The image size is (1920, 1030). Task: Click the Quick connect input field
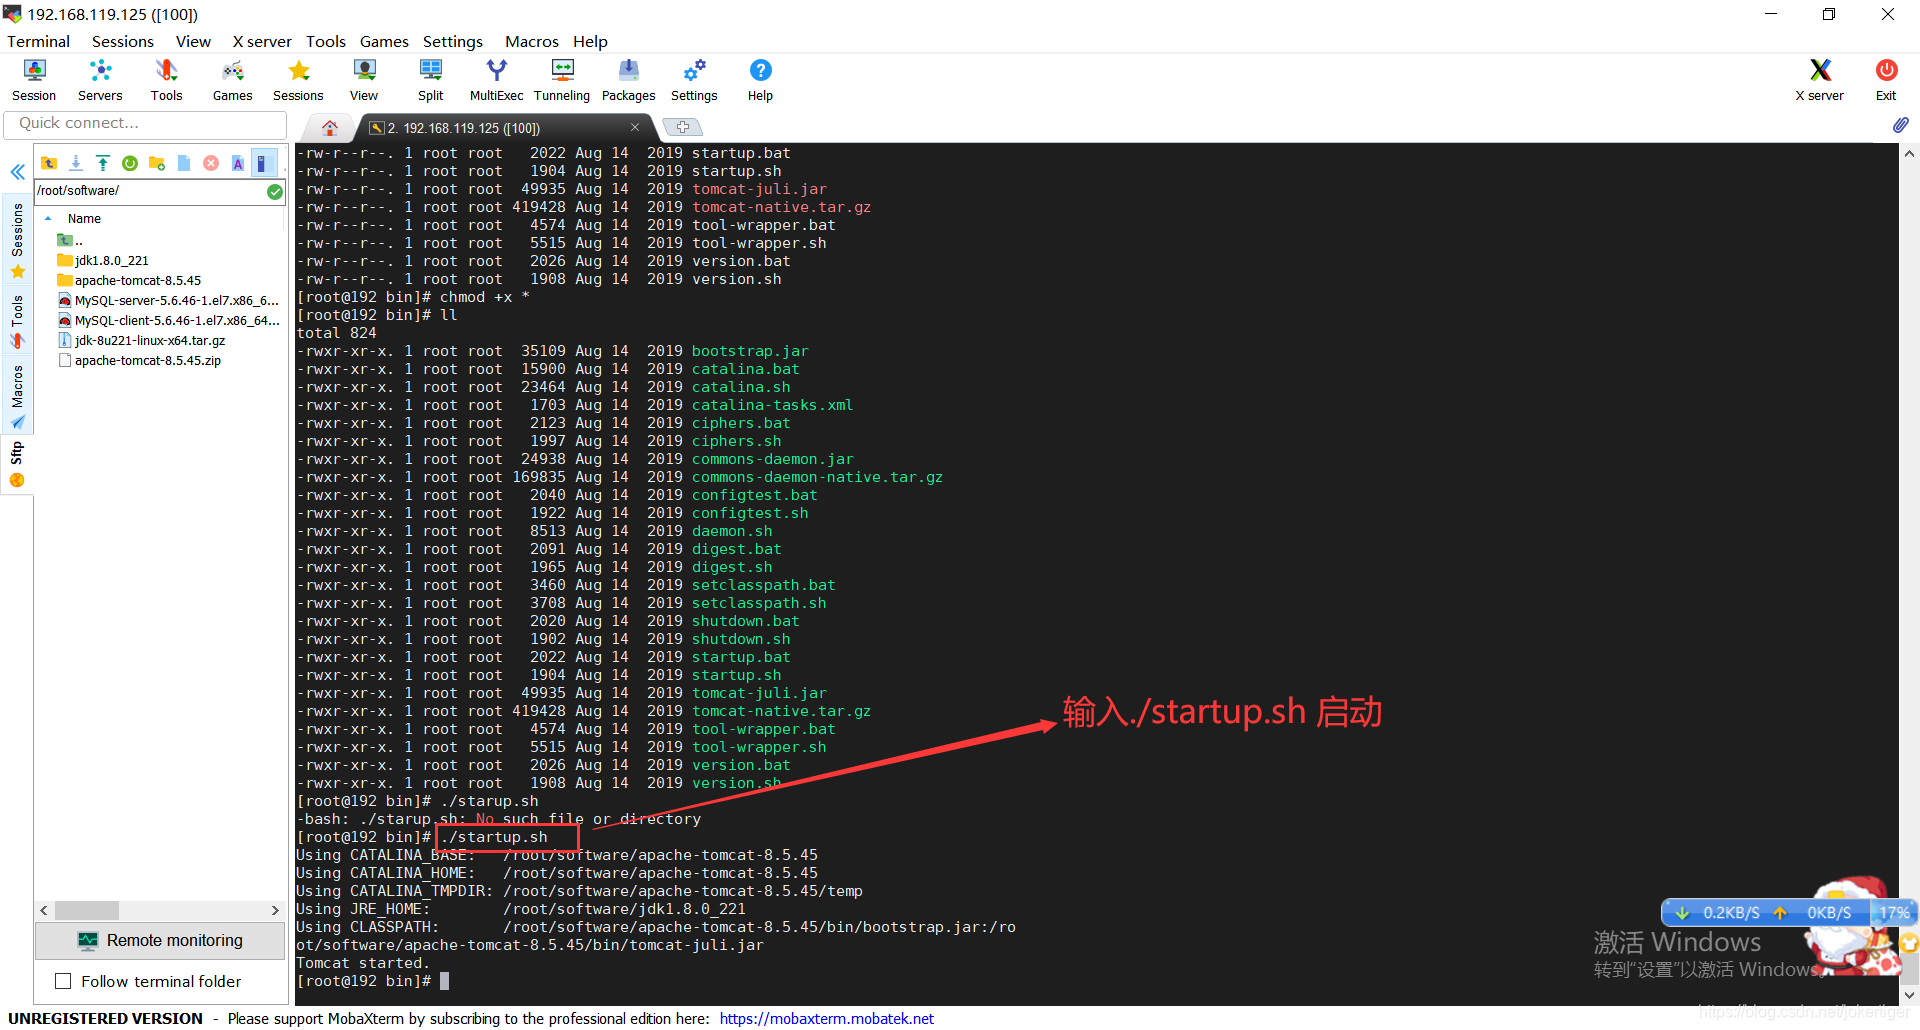(145, 123)
